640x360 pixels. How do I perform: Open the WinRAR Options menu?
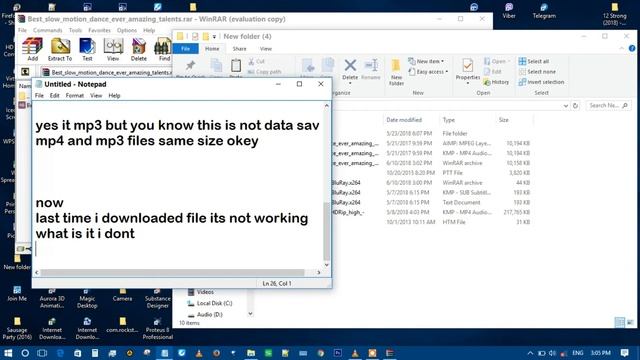click(127, 31)
